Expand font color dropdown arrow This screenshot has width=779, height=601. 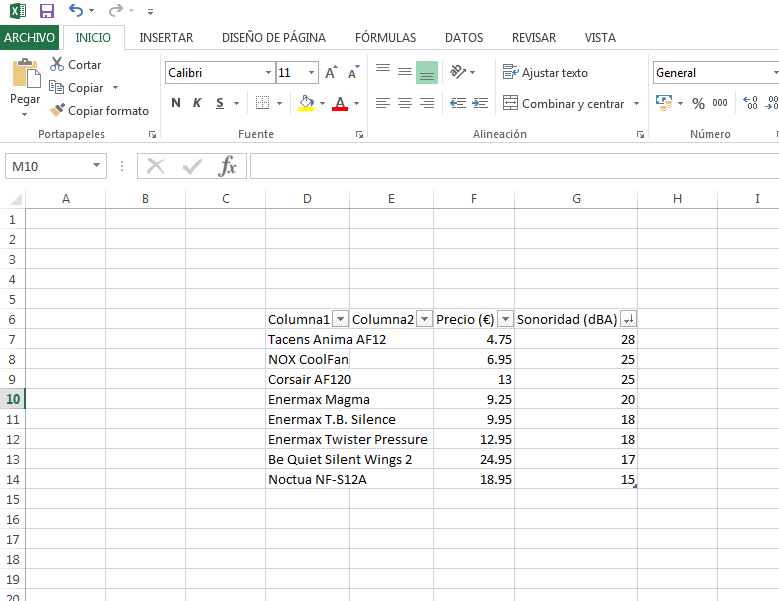point(357,103)
